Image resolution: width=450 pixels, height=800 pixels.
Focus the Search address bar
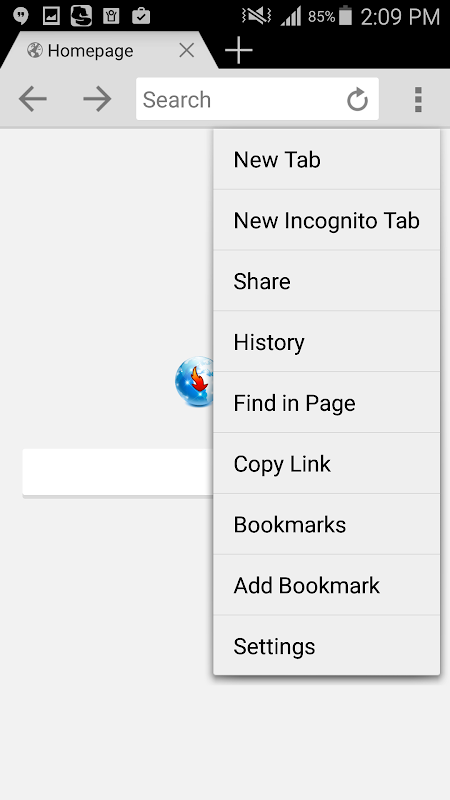[240, 99]
